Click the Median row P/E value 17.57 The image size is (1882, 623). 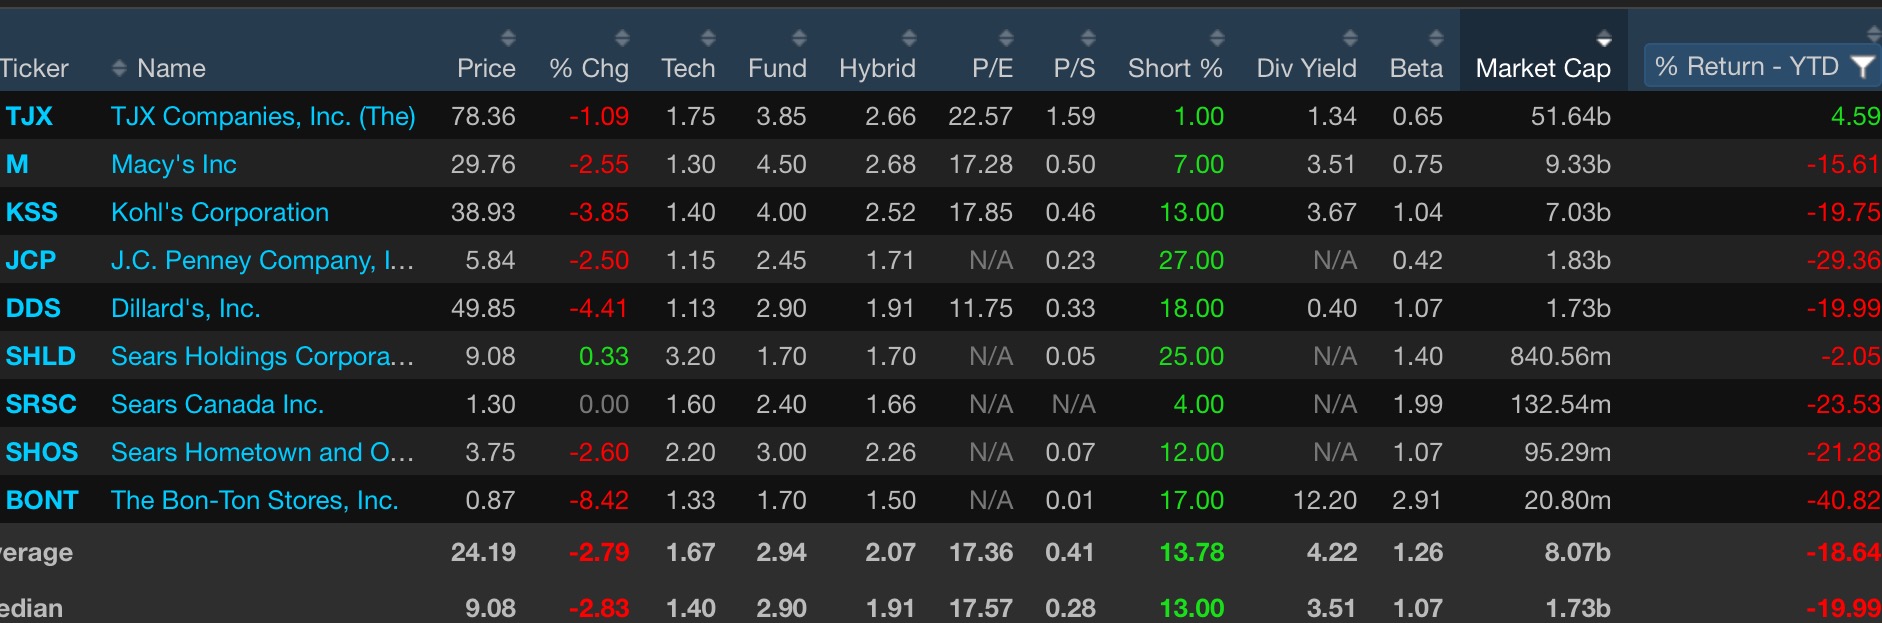[980, 608]
